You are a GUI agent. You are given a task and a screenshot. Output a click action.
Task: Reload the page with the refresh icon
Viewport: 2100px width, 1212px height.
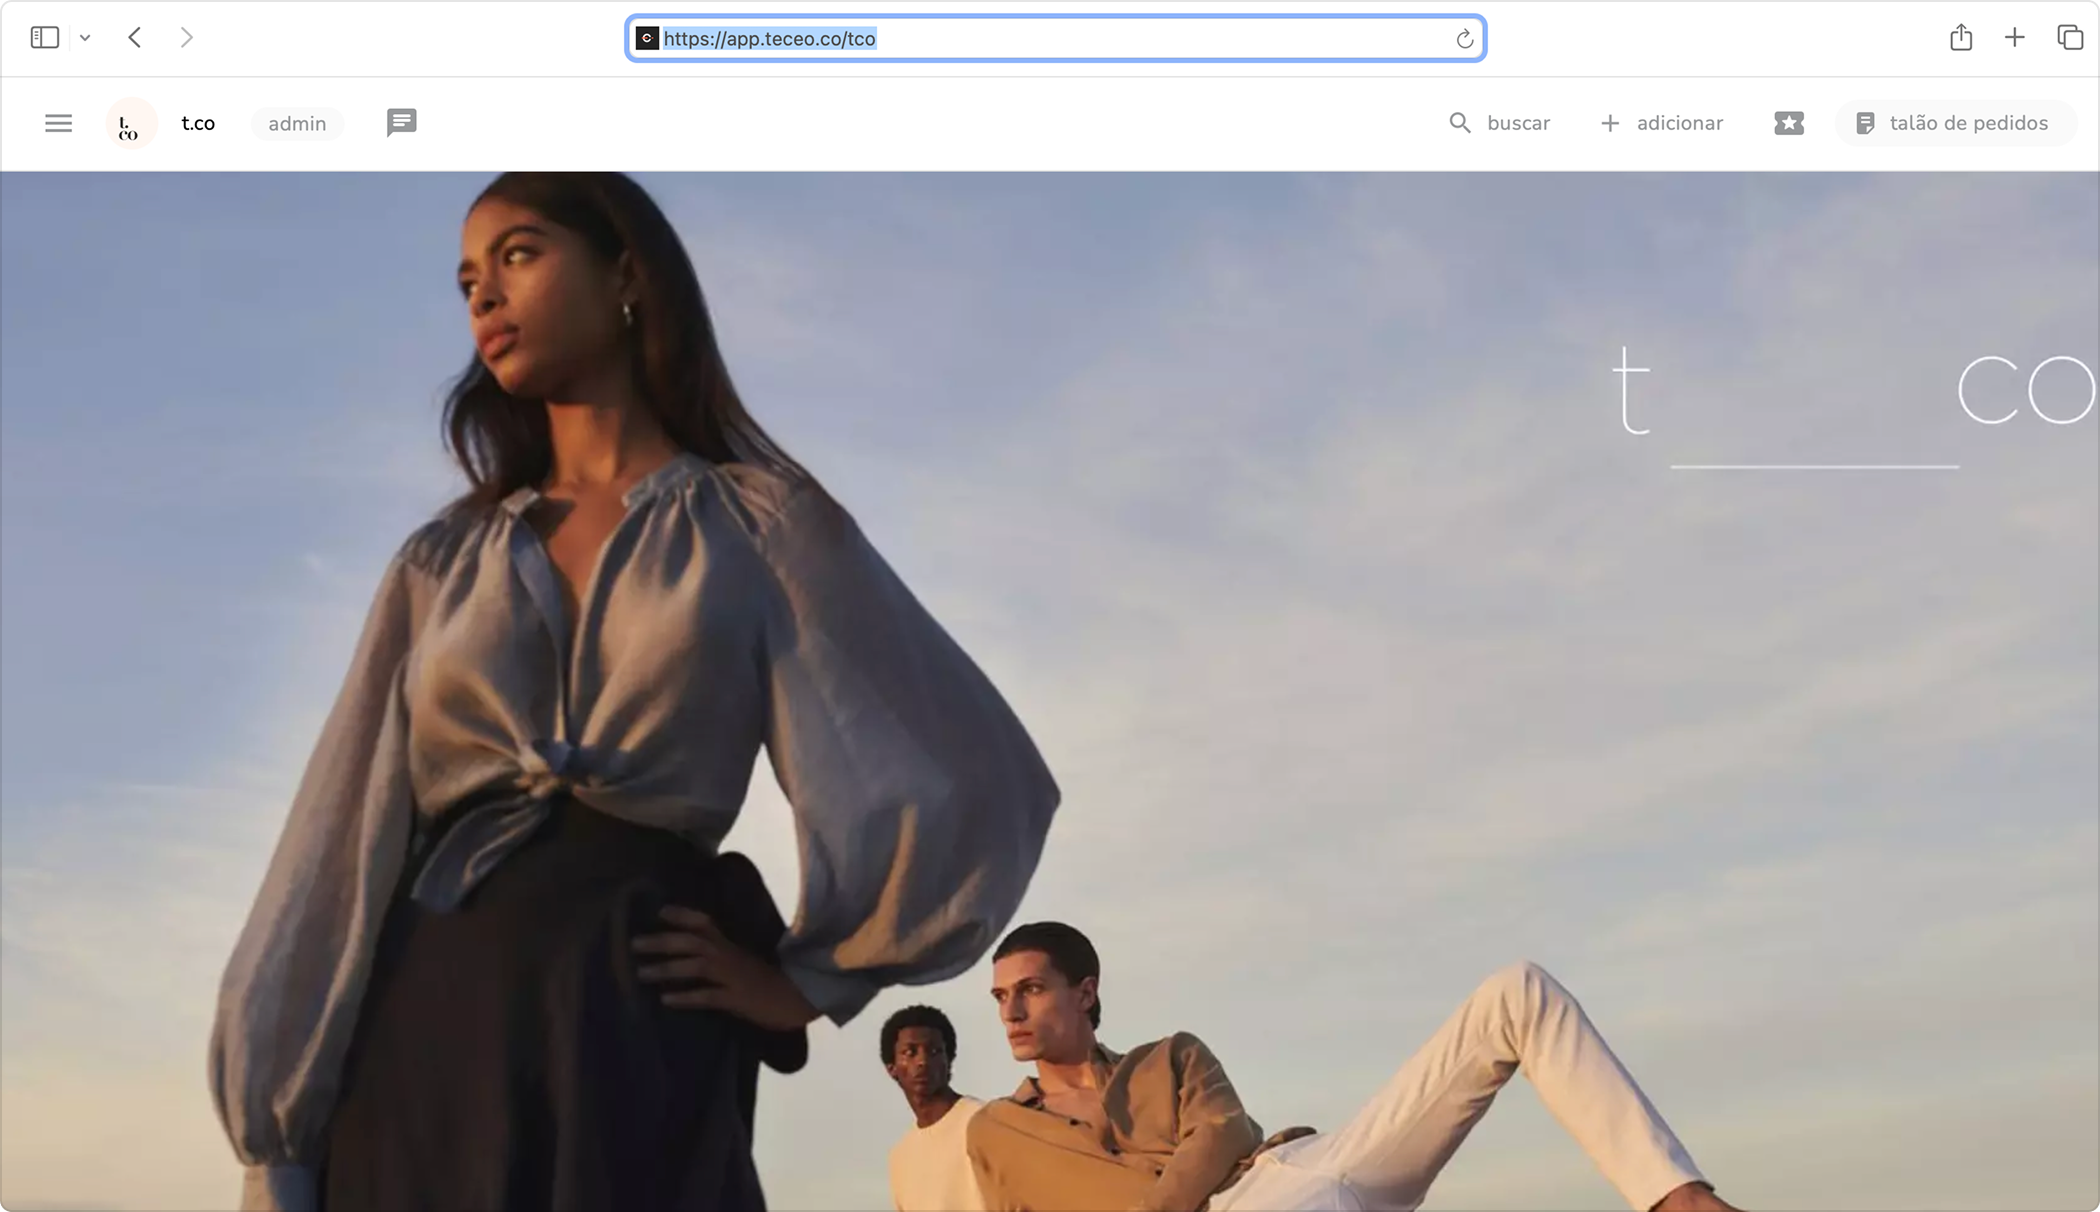[1464, 39]
